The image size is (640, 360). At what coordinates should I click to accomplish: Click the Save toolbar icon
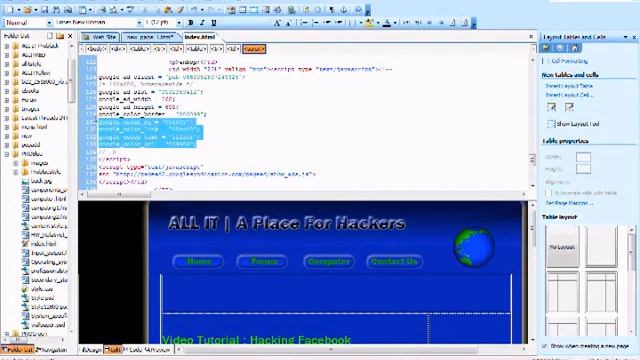pos(45,9)
